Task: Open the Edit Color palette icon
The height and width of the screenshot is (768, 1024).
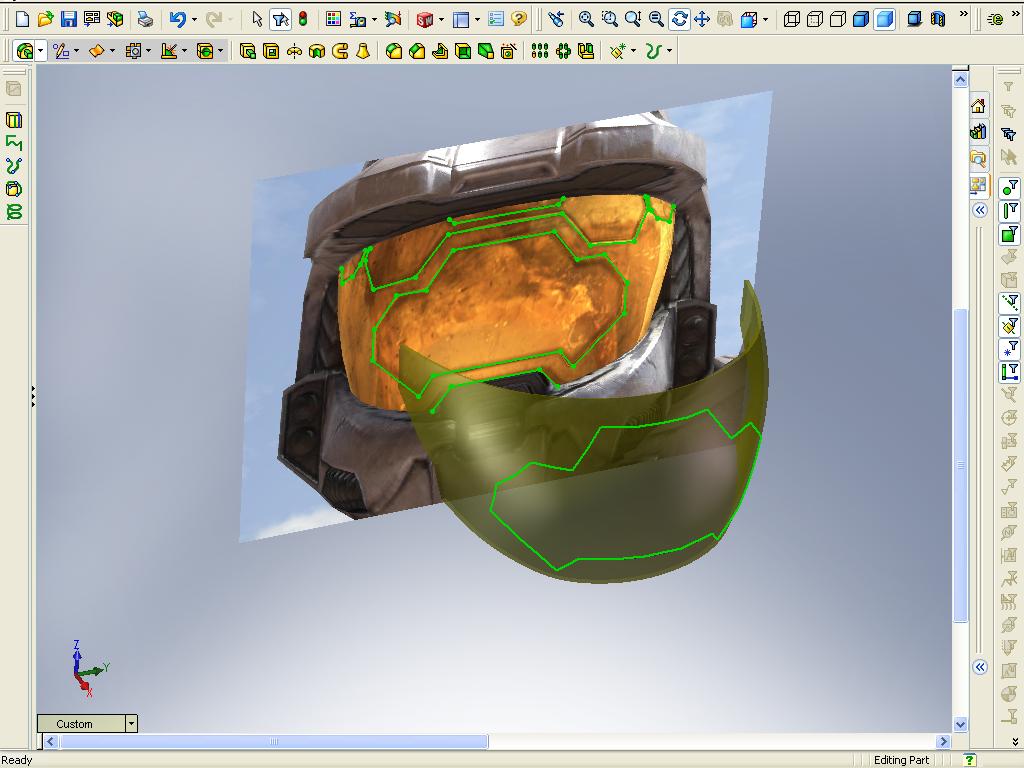Action: click(333, 19)
